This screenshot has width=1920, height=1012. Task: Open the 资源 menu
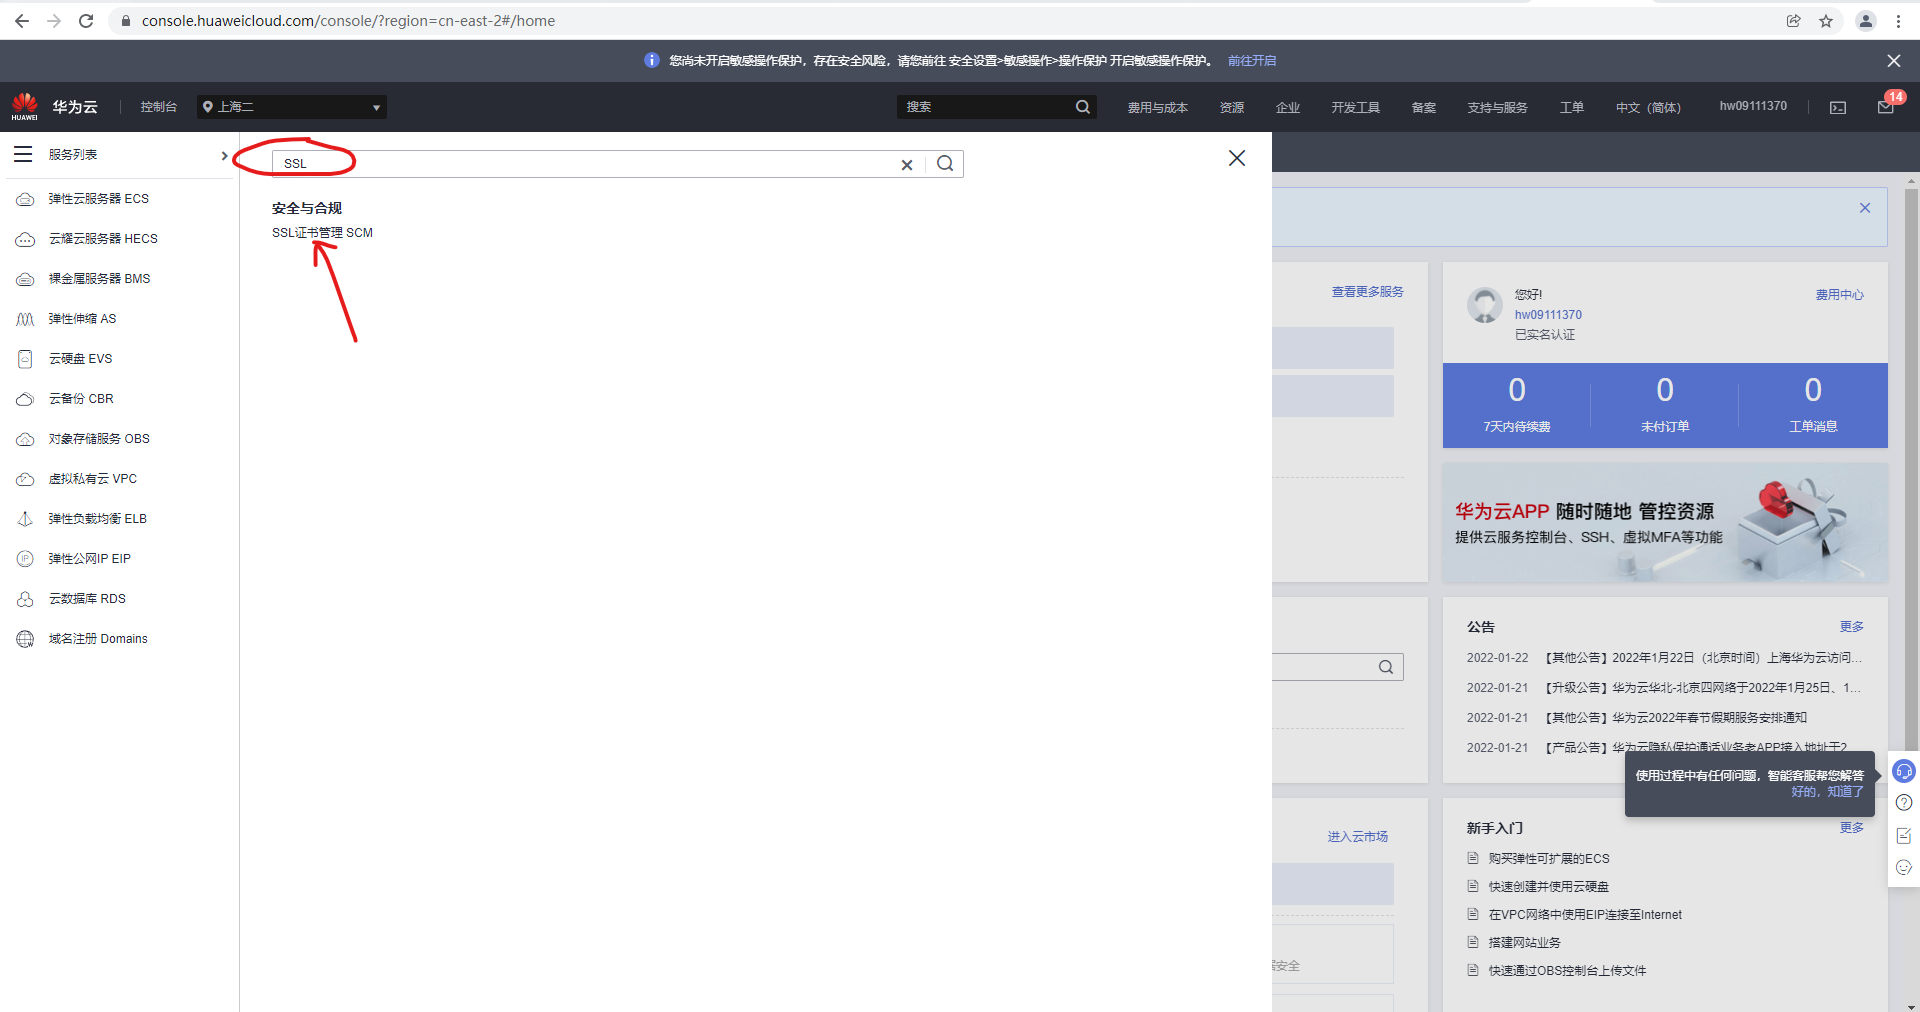[x=1232, y=108]
